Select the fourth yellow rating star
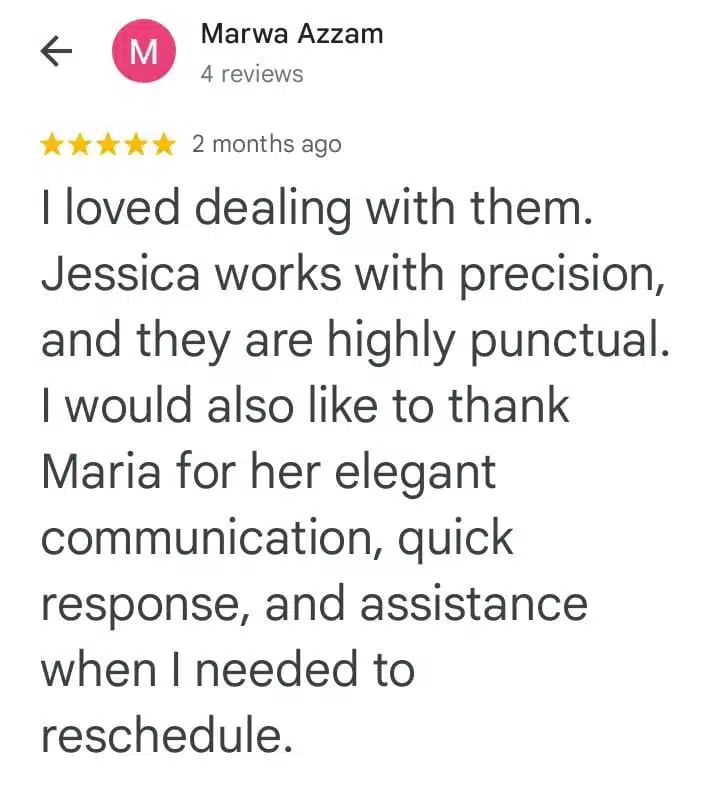Viewport: 720px width, 804px height. (x=136, y=144)
